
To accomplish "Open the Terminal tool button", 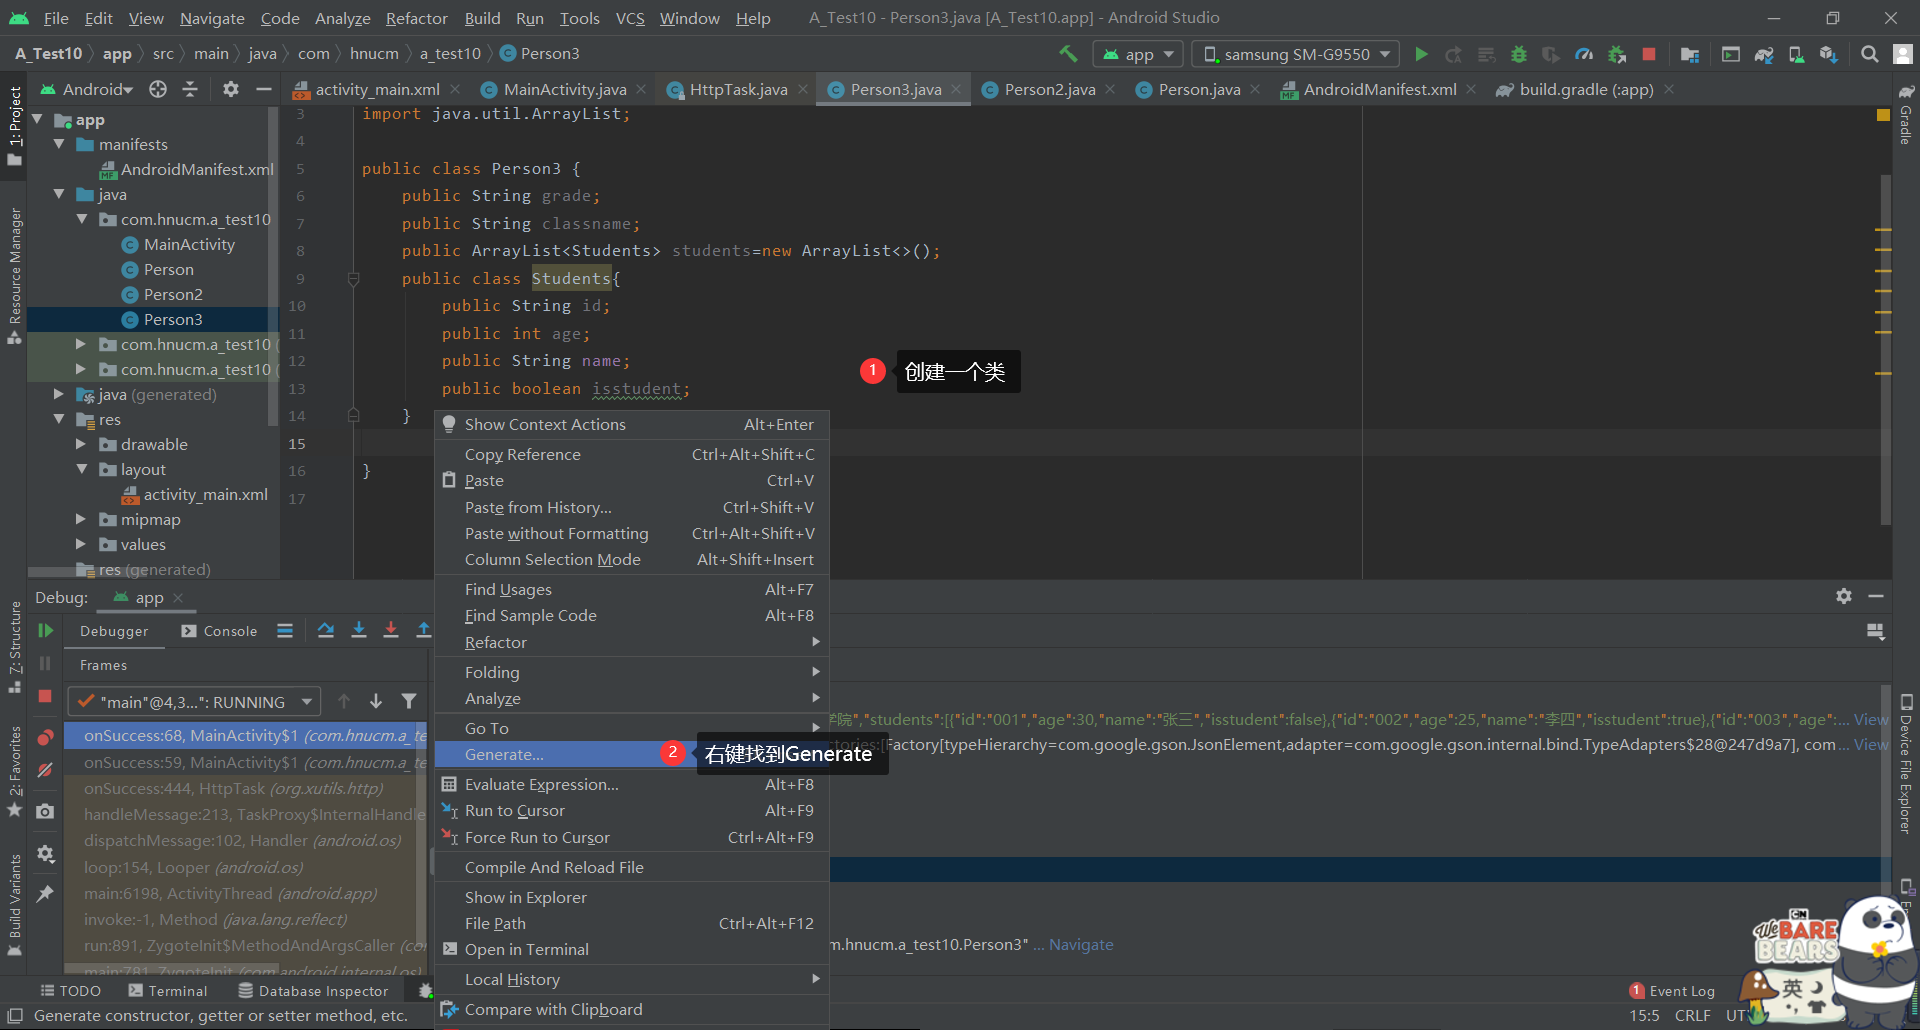I will click(x=168, y=991).
